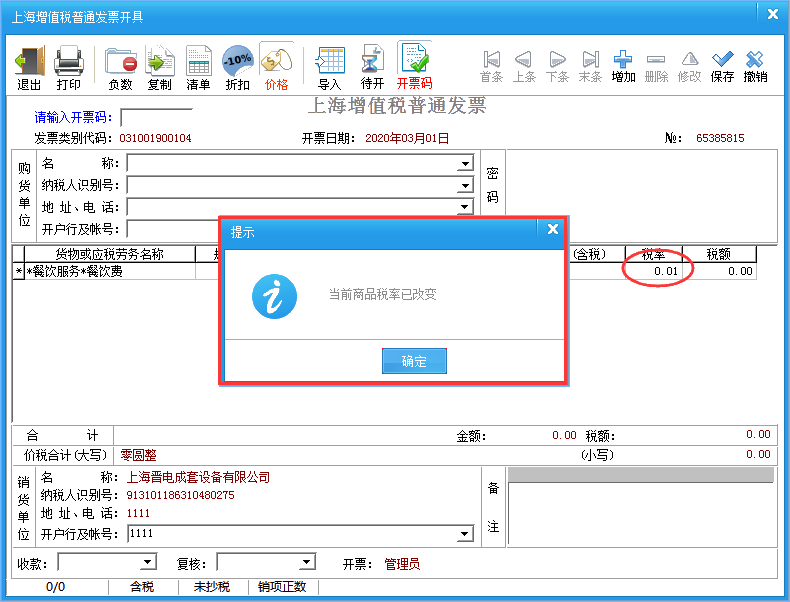
Task: Go to first record with 首条
Action: tap(491, 66)
